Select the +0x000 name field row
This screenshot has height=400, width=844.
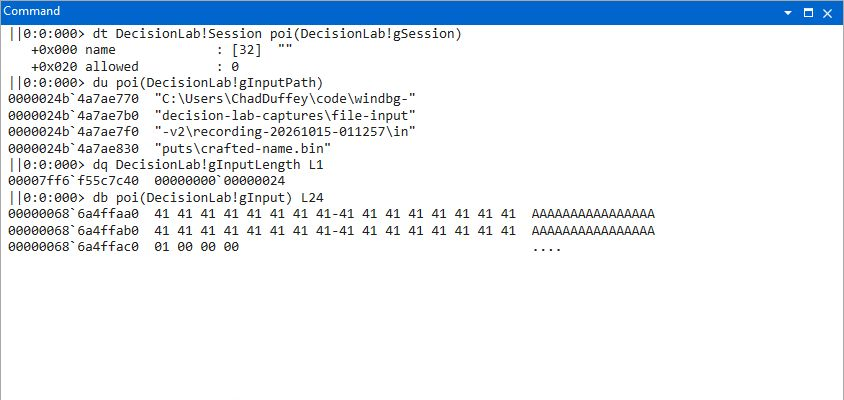161,50
